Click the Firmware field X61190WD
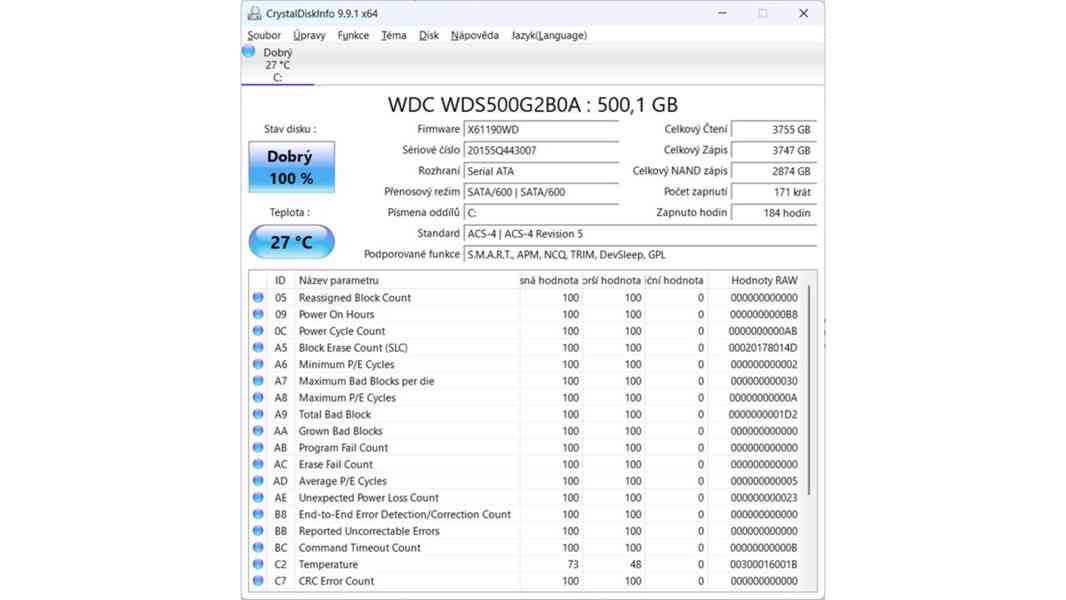 (x=541, y=129)
